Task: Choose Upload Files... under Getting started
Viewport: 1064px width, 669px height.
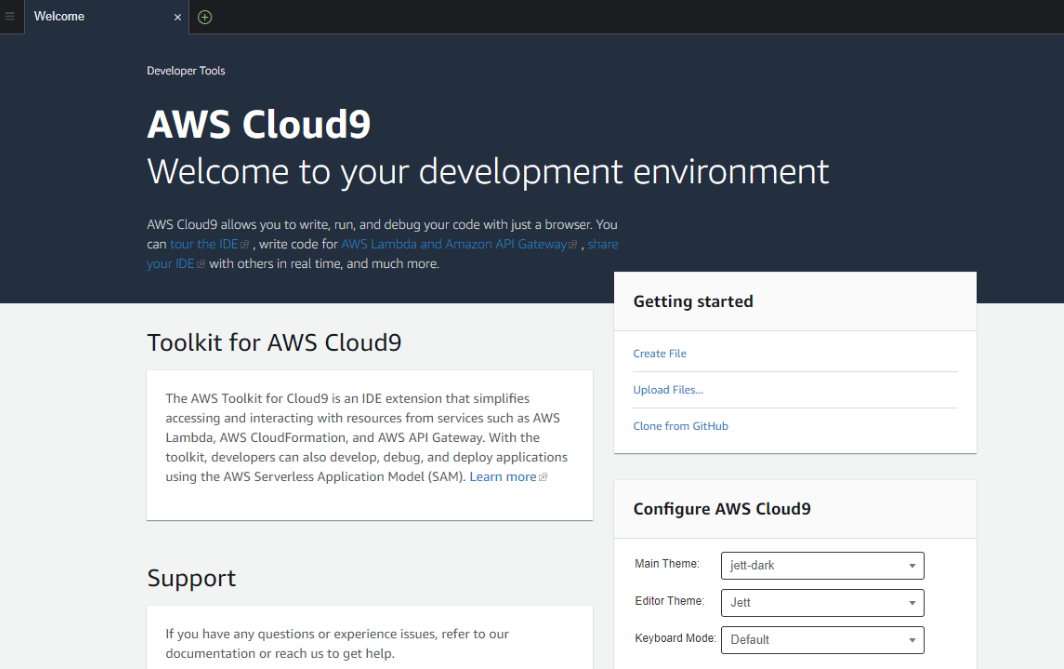Action: [x=668, y=390]
